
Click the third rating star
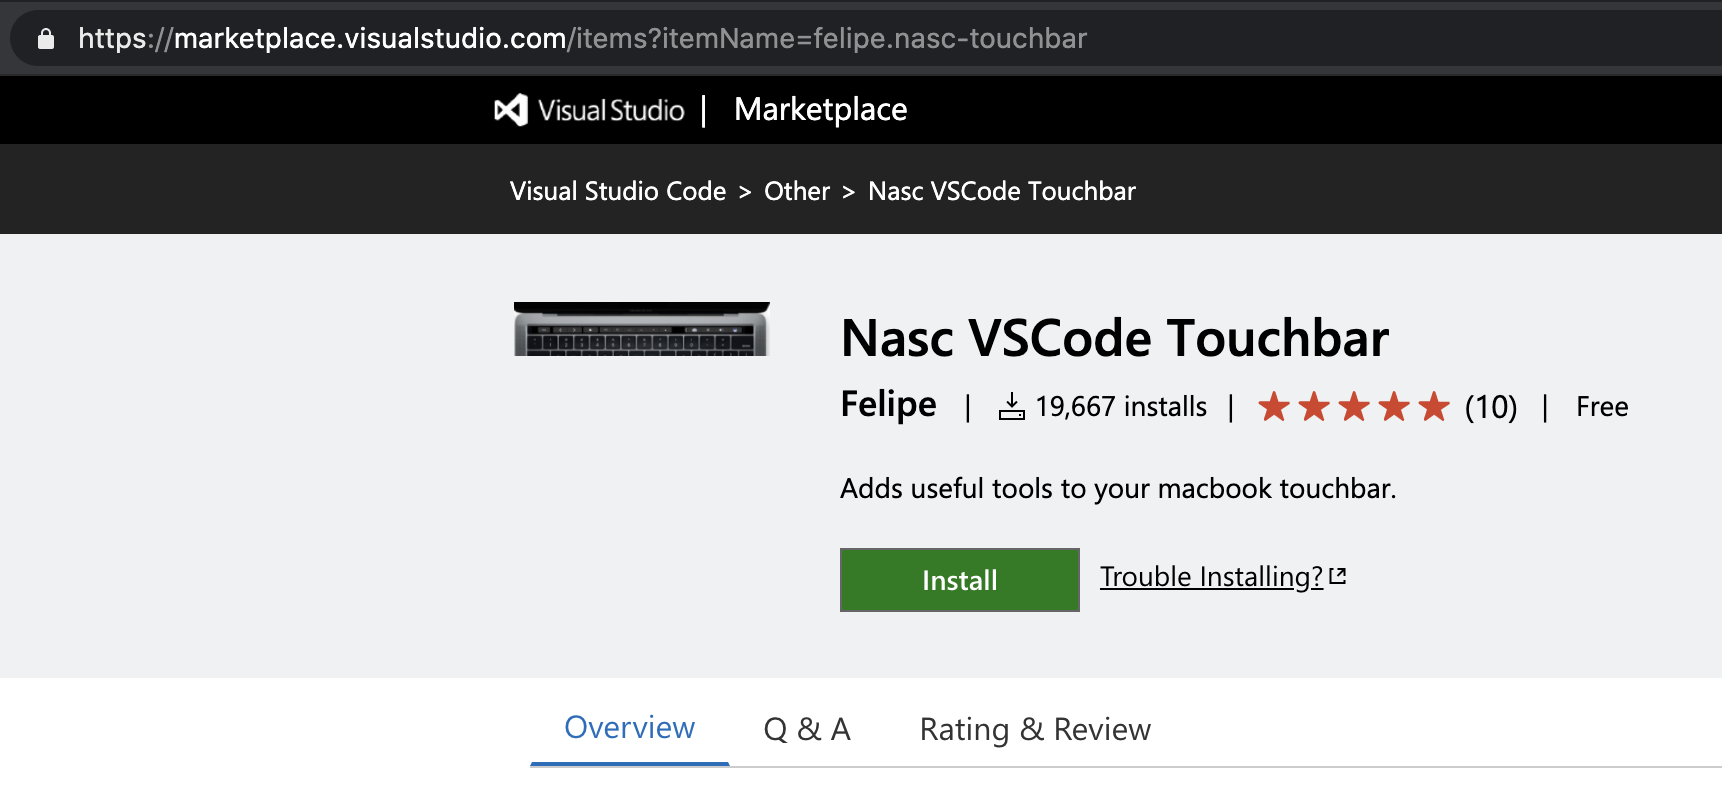[1353, 406]
